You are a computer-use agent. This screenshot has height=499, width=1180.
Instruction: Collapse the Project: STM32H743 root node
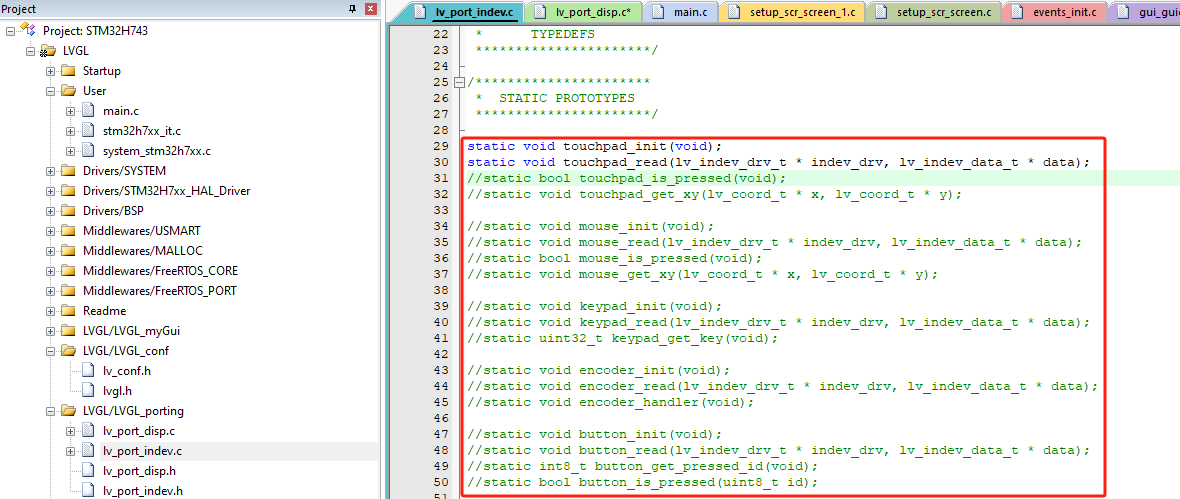pos(11,31)
